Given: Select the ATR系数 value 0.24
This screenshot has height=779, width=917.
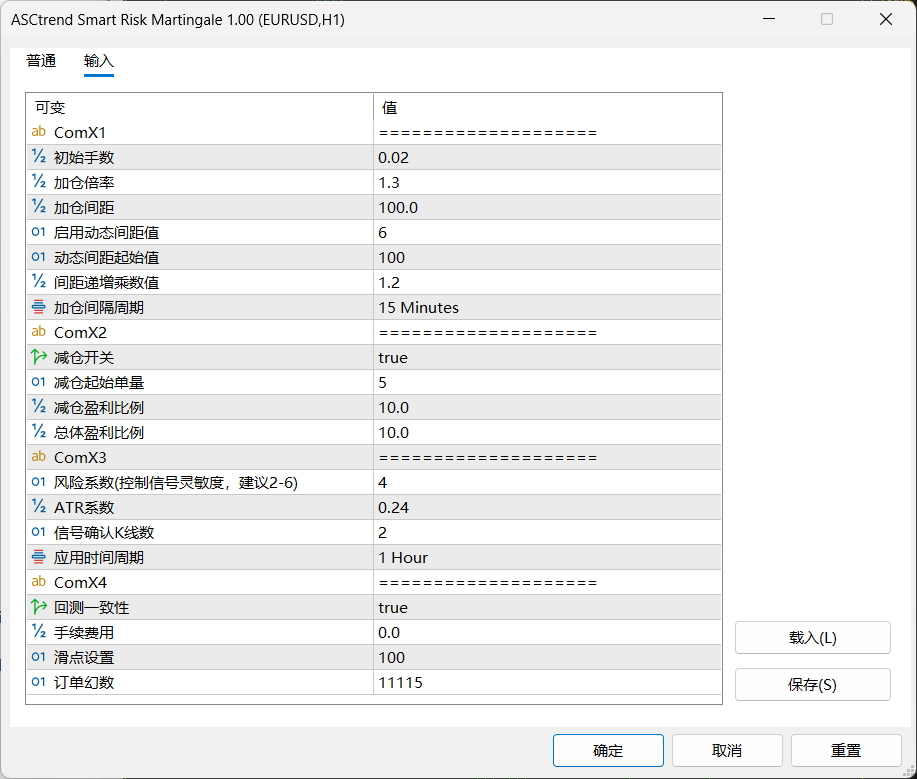Looking at the screenshot, I should [x=547, y=508].
